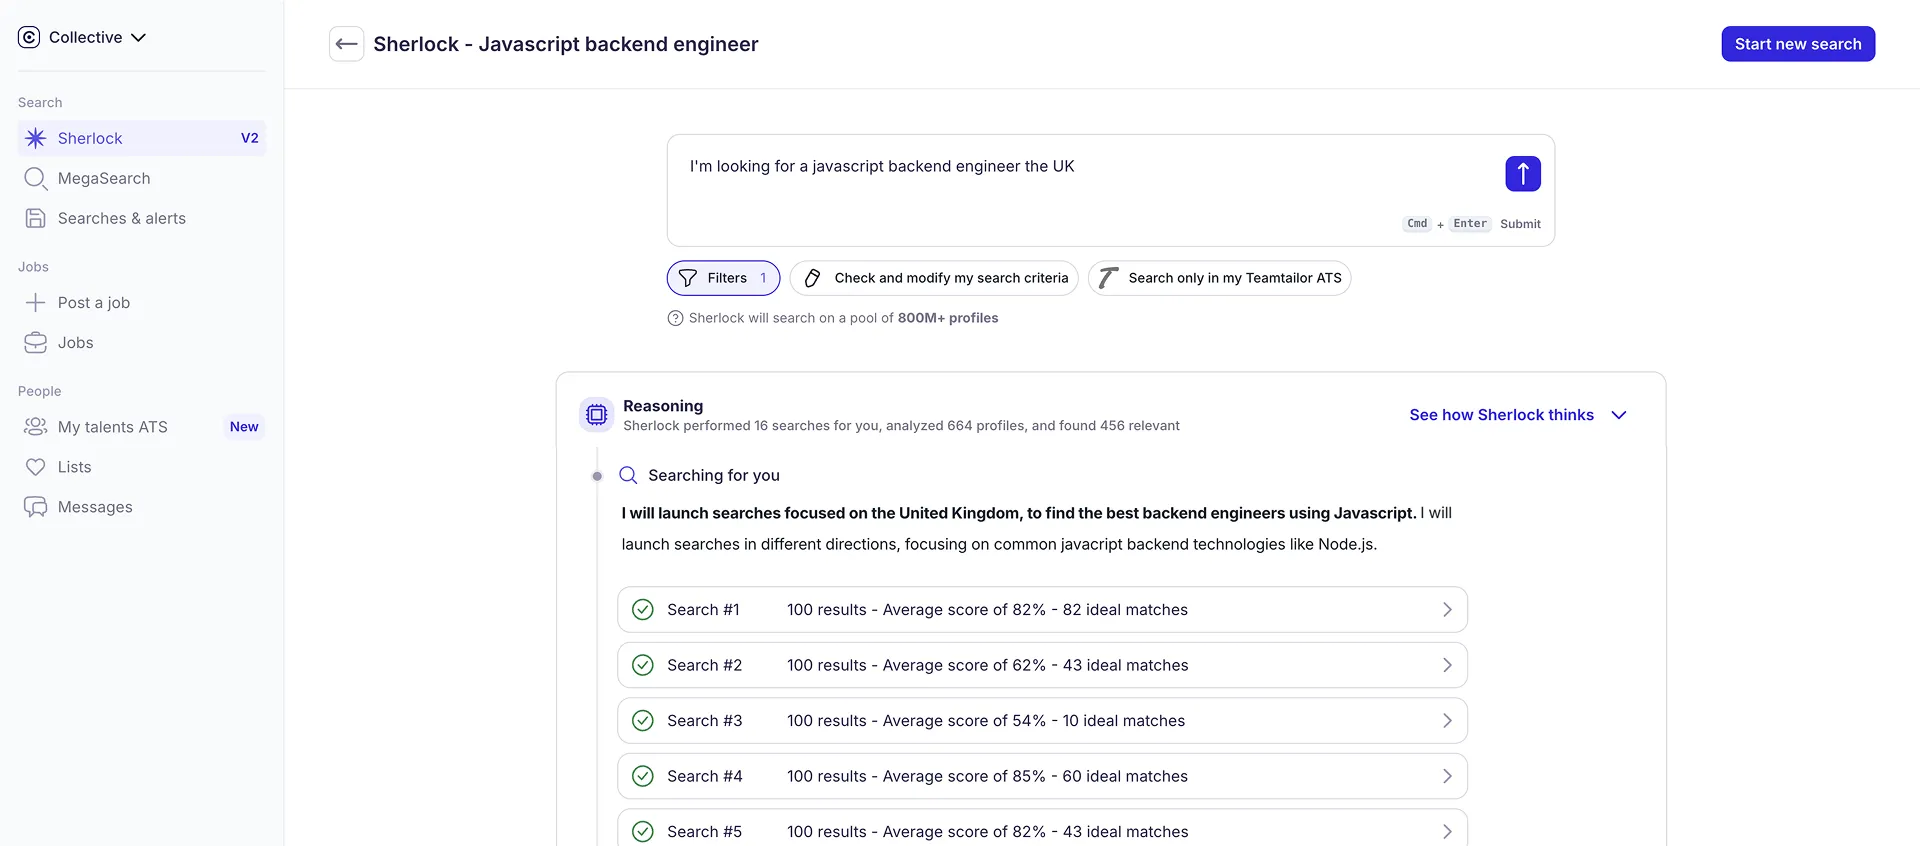Image resolution: width=1920 pixels, height=846 pixels.
Task: Click Search only in my Teamtailor ATS
Action: 1220,278
